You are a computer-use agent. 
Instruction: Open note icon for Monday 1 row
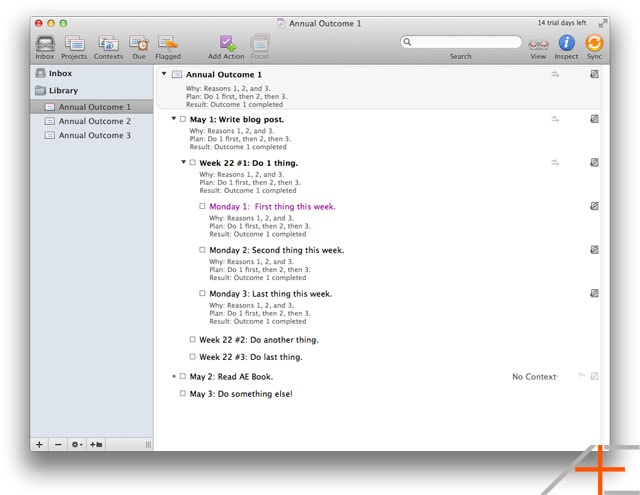(594, 206)
